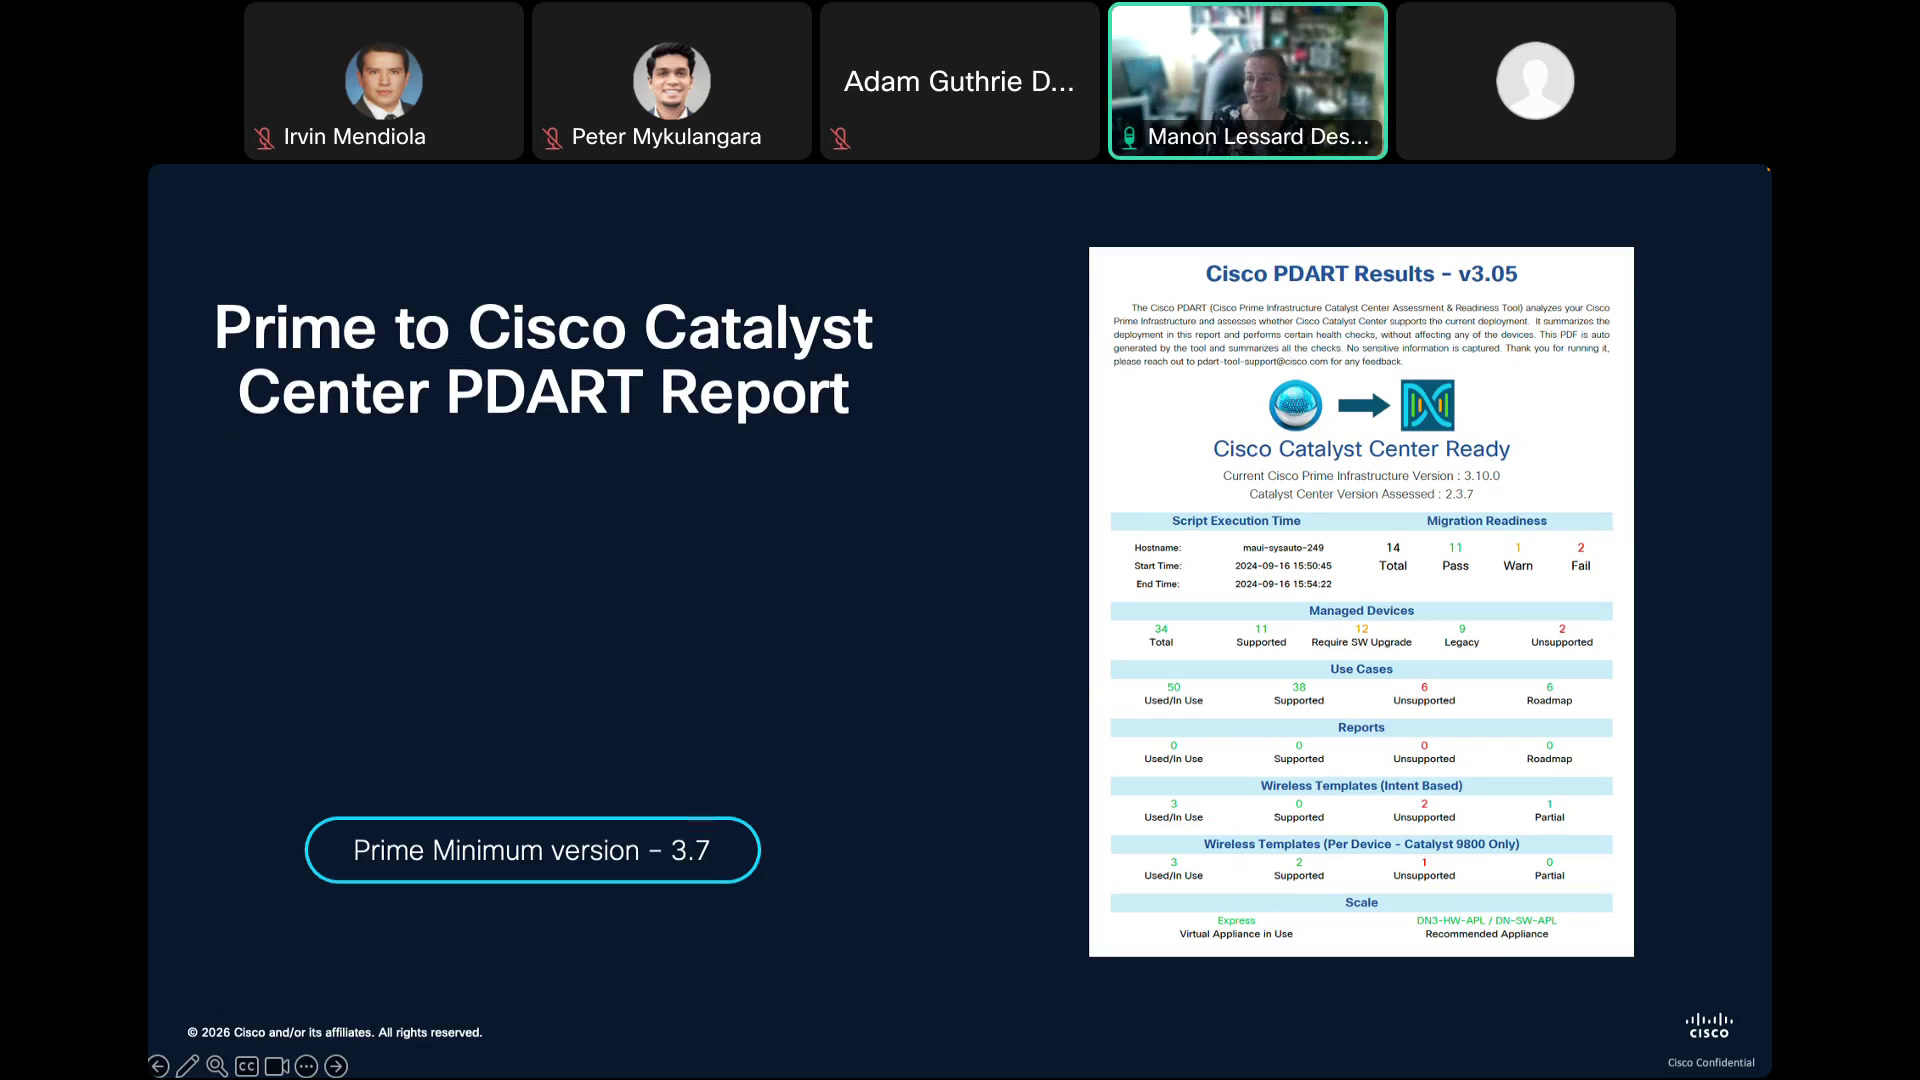The width and height of the screenshot is (1920, 1080).
Task: Go to the previous slide arrow
Action: [x=159, y=1066]
